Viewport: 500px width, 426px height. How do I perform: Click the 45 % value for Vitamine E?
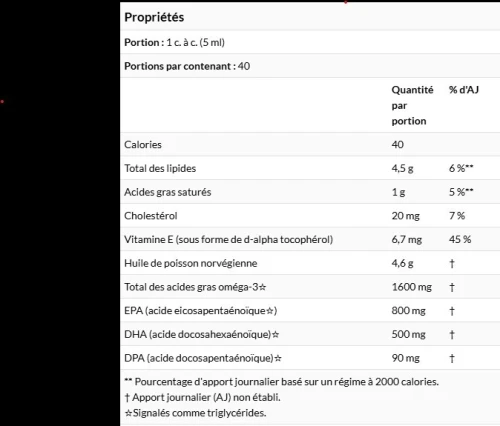point(460,239)
